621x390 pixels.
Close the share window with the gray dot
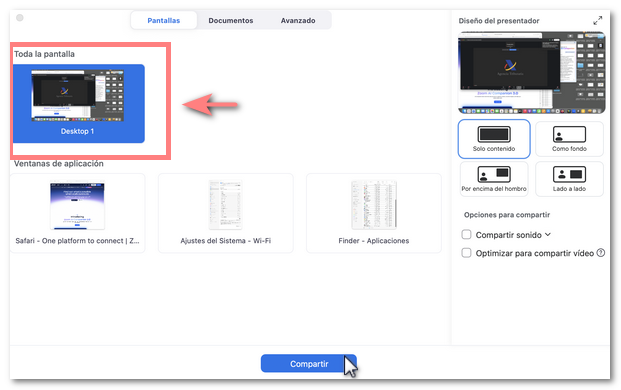tap(20, 18)
